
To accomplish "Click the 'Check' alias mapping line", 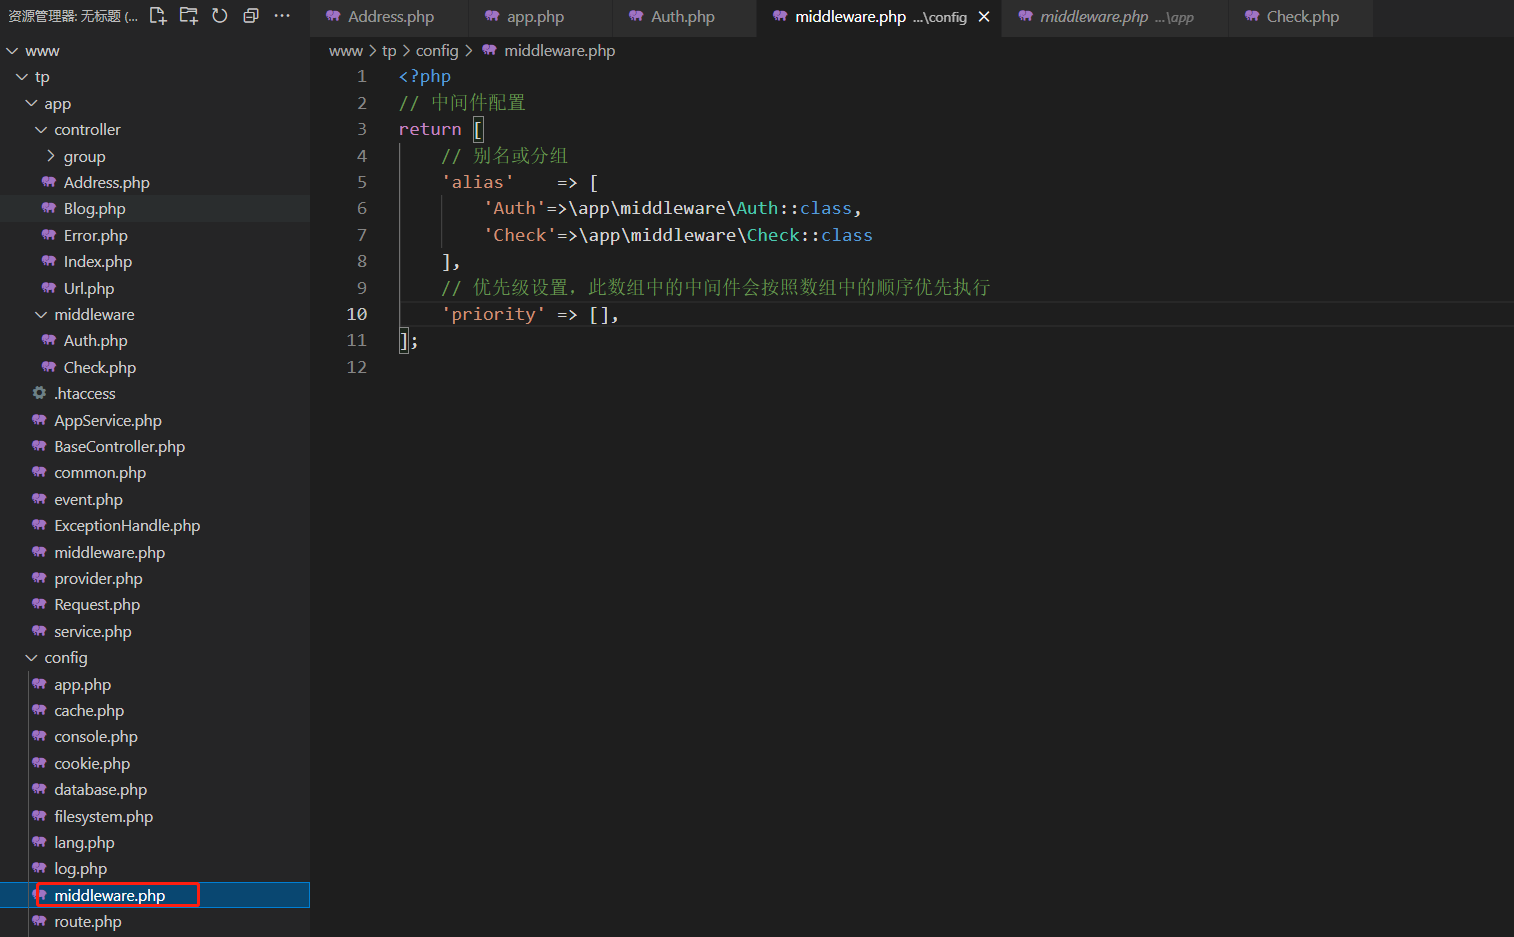I will click(x=678, y=235).
